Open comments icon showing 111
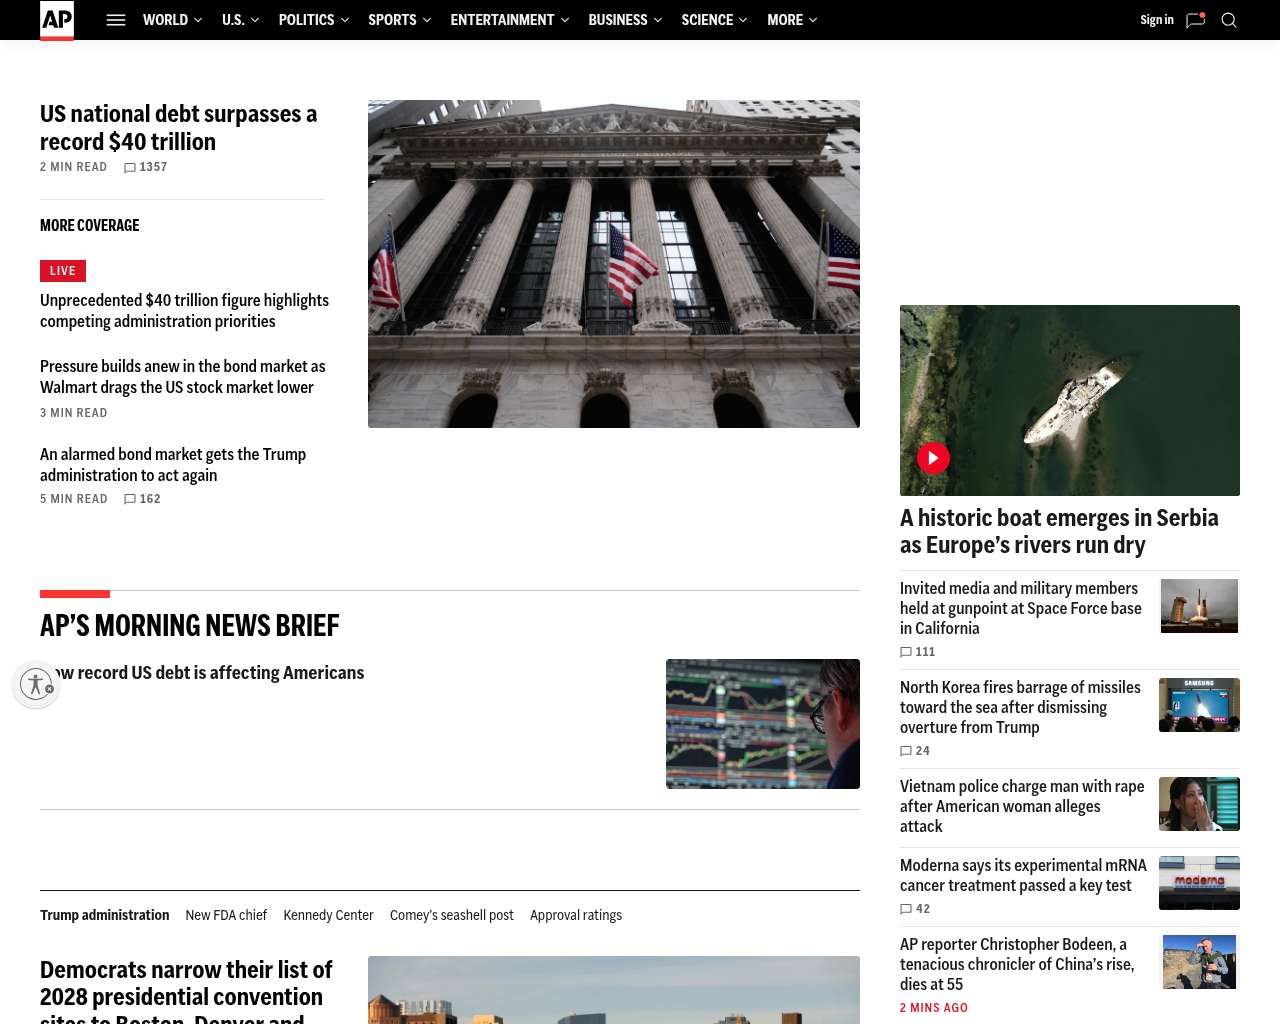This screenshot has height=1024, width=1280. (x=906, y=652)
